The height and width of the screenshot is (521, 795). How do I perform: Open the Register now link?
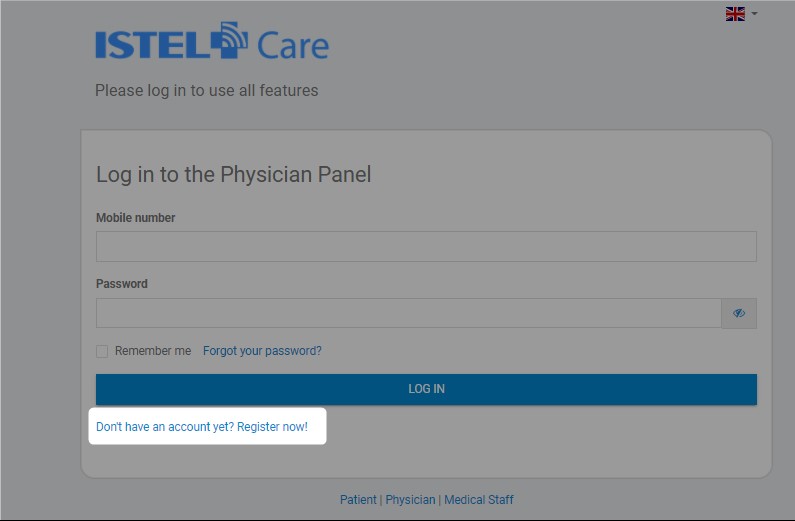point(202,427)
